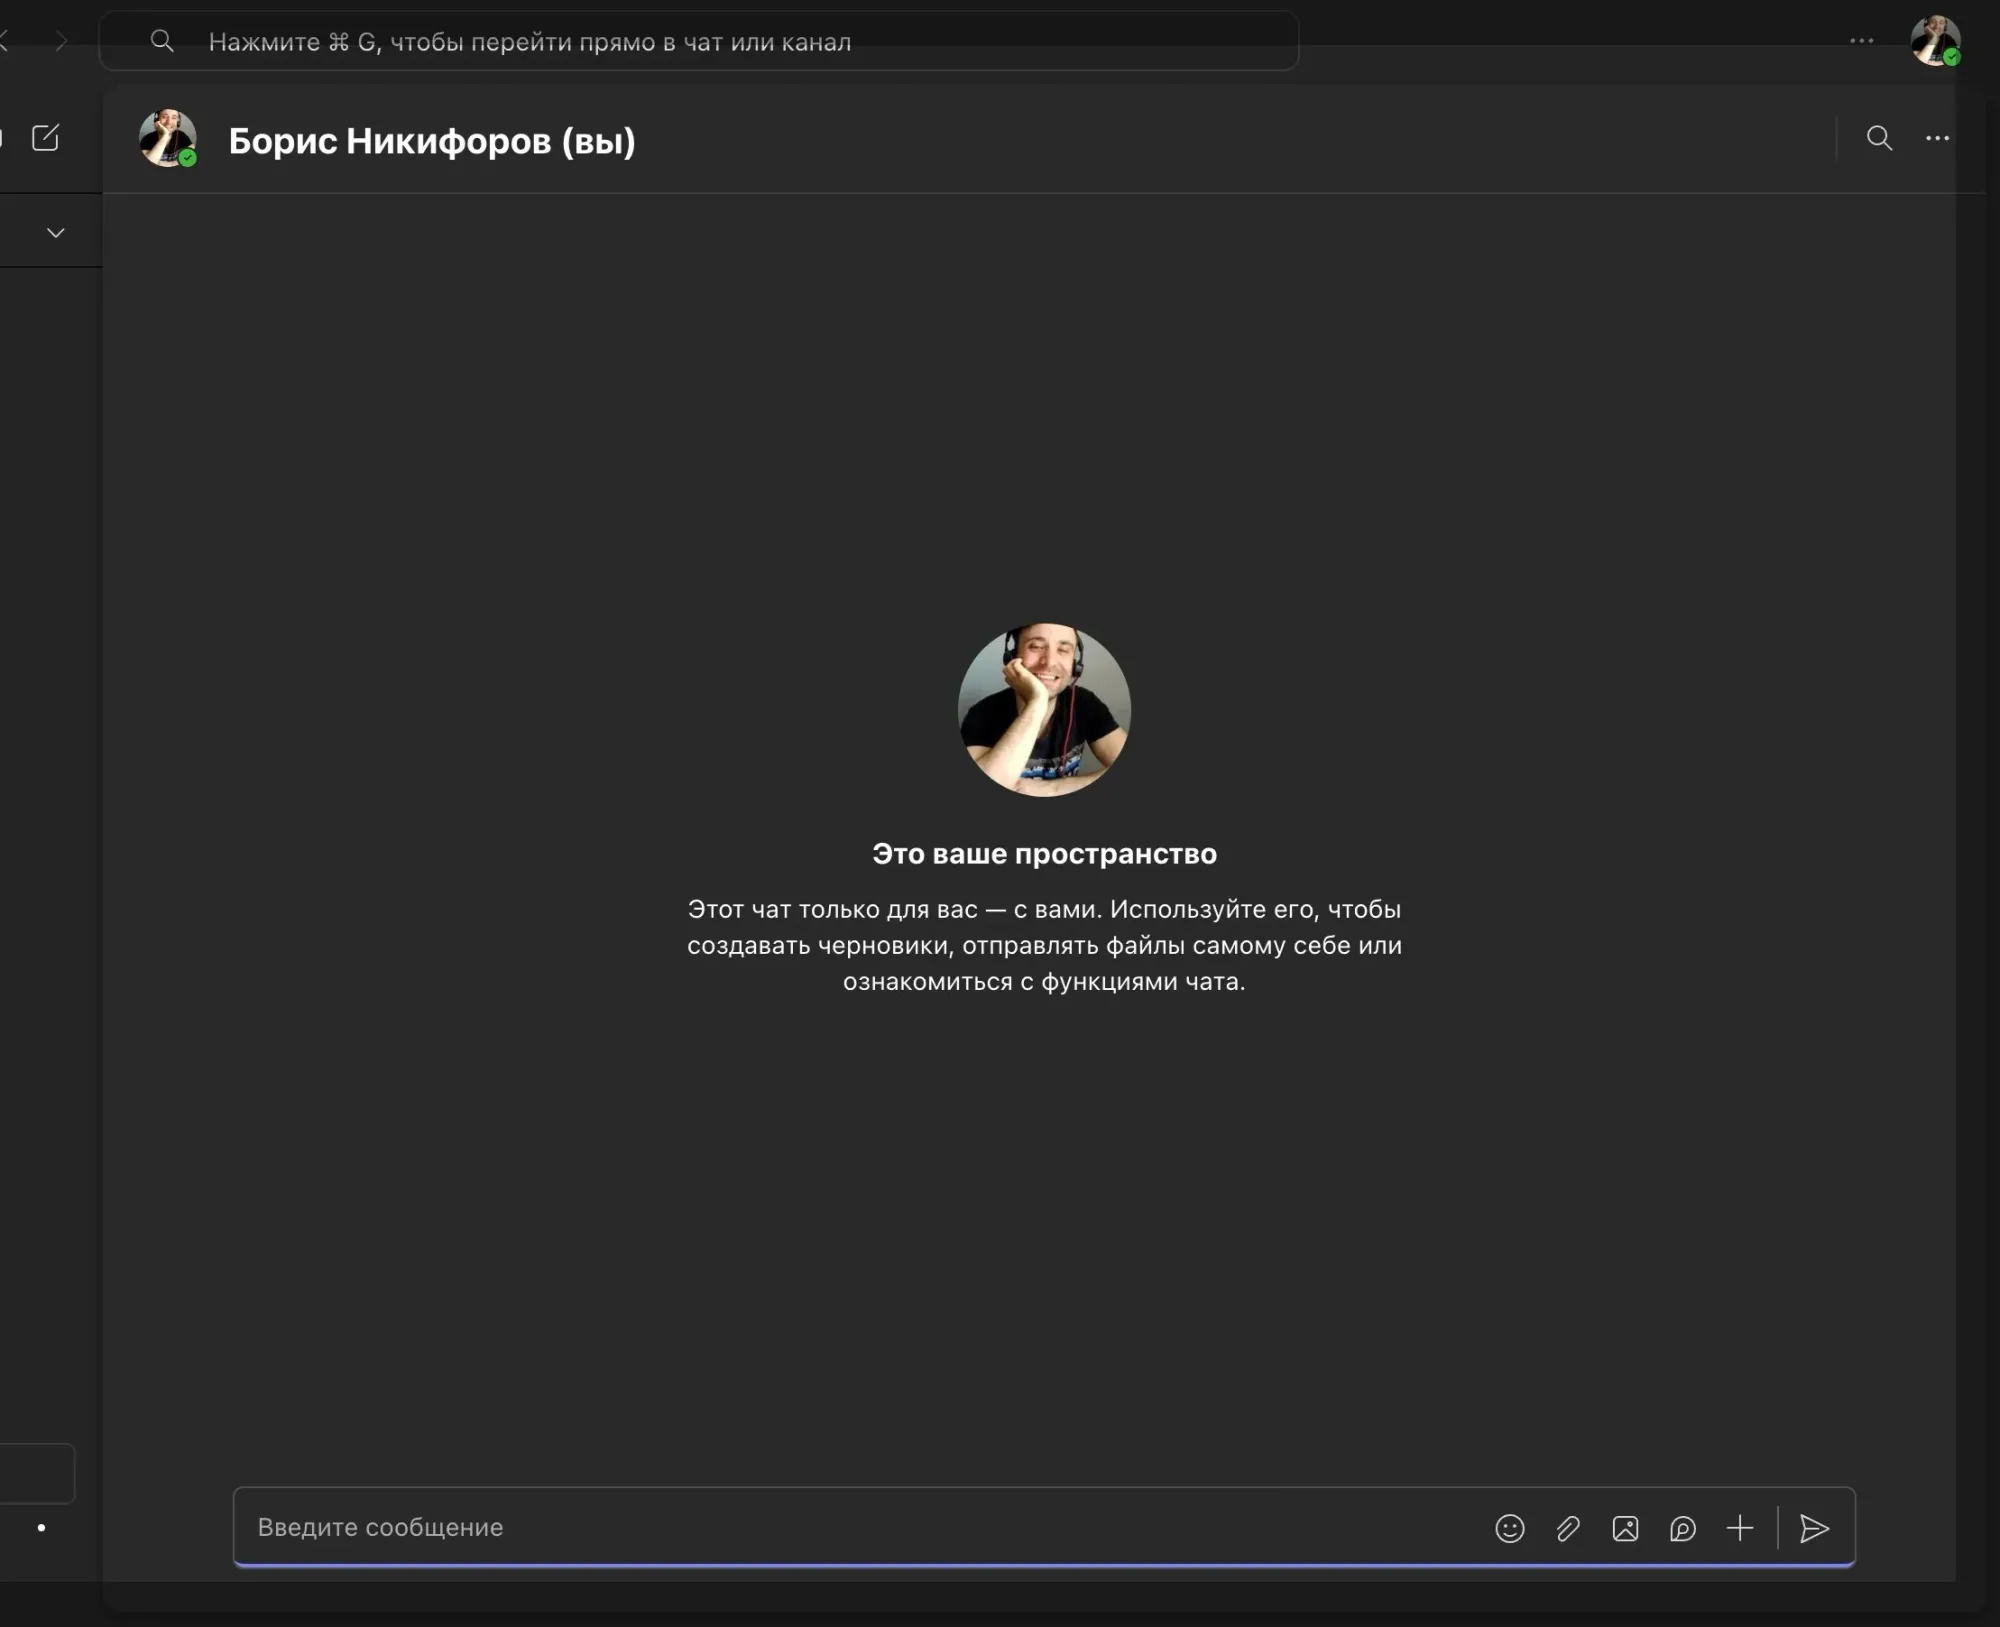Go forward with navigation arrow
This screenshot has height=1627, width=2000.
[61, 41]
